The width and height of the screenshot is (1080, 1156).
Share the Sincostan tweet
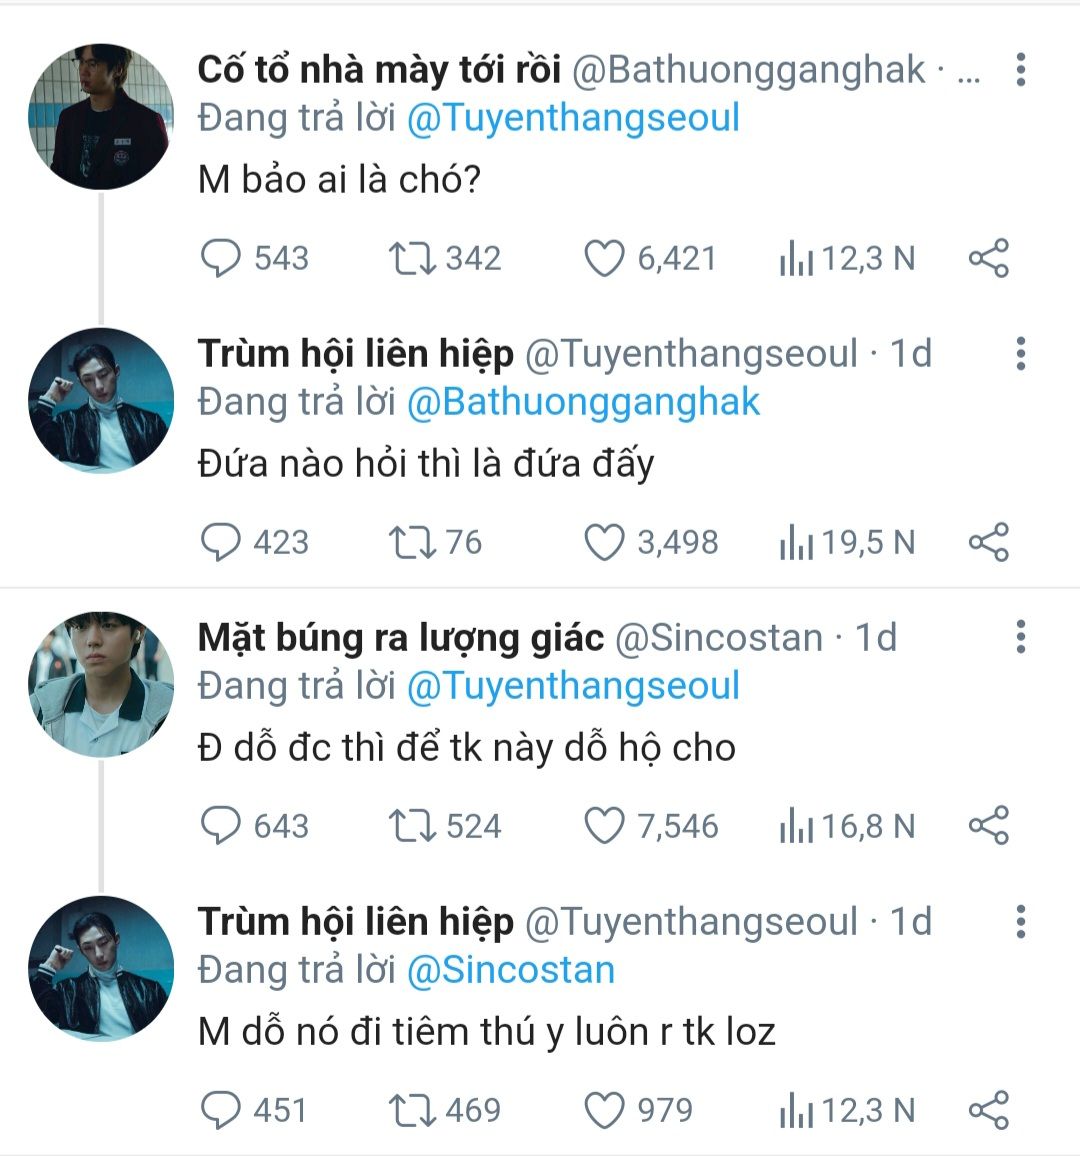989,826
